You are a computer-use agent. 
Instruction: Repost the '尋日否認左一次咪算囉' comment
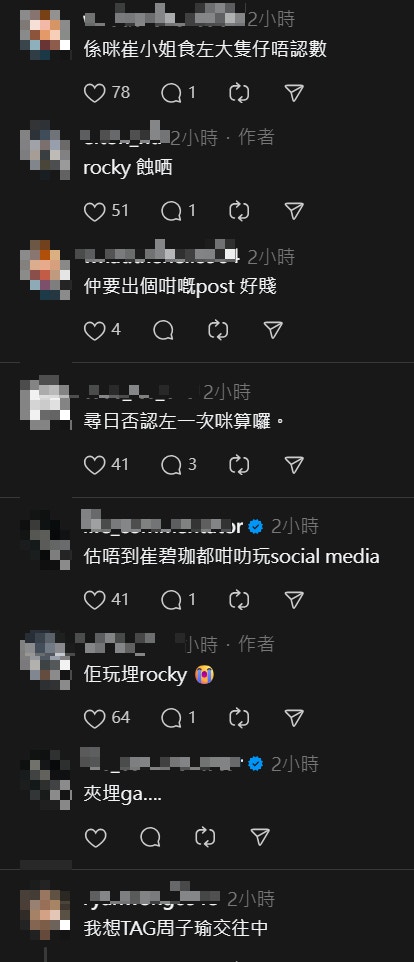tap(239, 465)
